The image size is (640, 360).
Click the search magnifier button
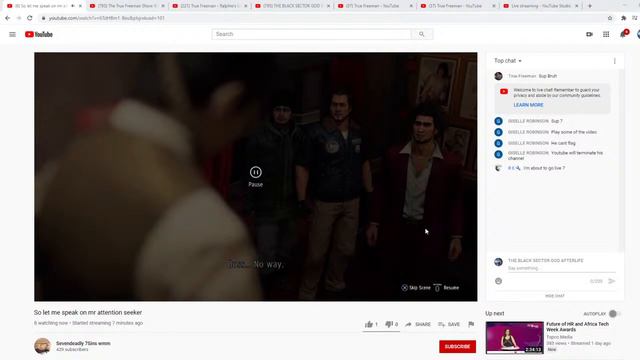click(422, 34)
